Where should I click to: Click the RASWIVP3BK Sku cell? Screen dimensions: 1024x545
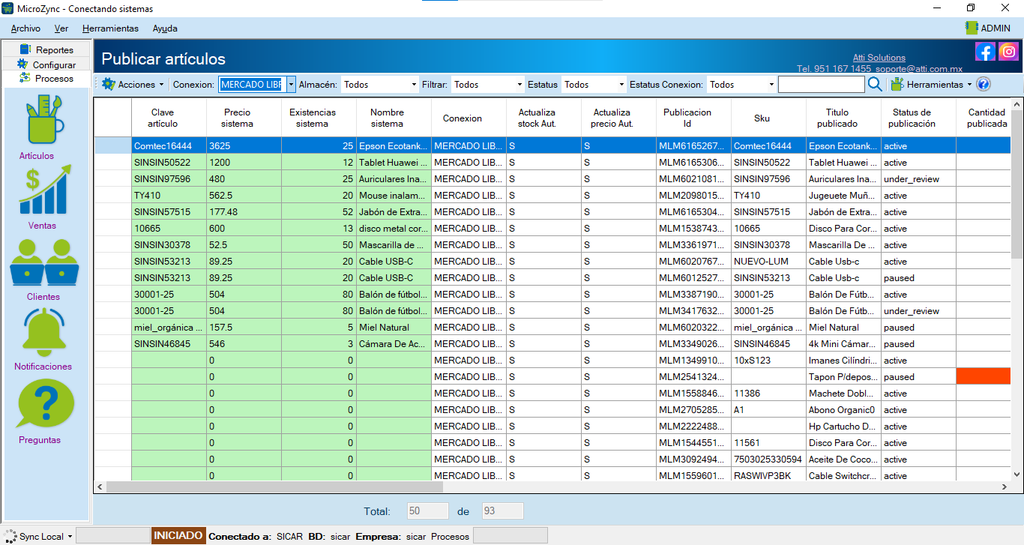(769, 475)
